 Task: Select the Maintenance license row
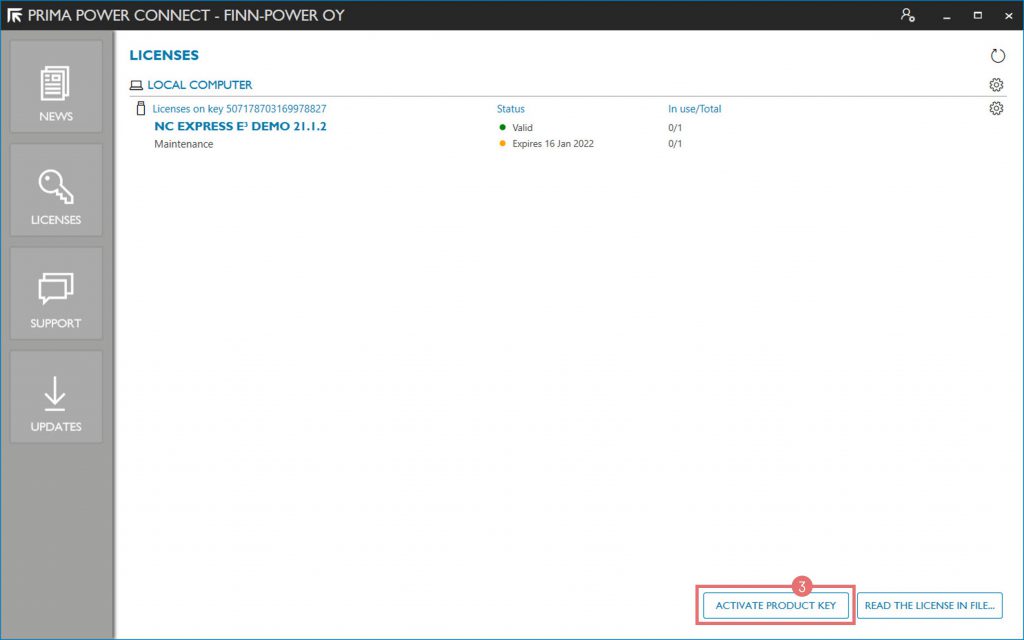(183, 144)
